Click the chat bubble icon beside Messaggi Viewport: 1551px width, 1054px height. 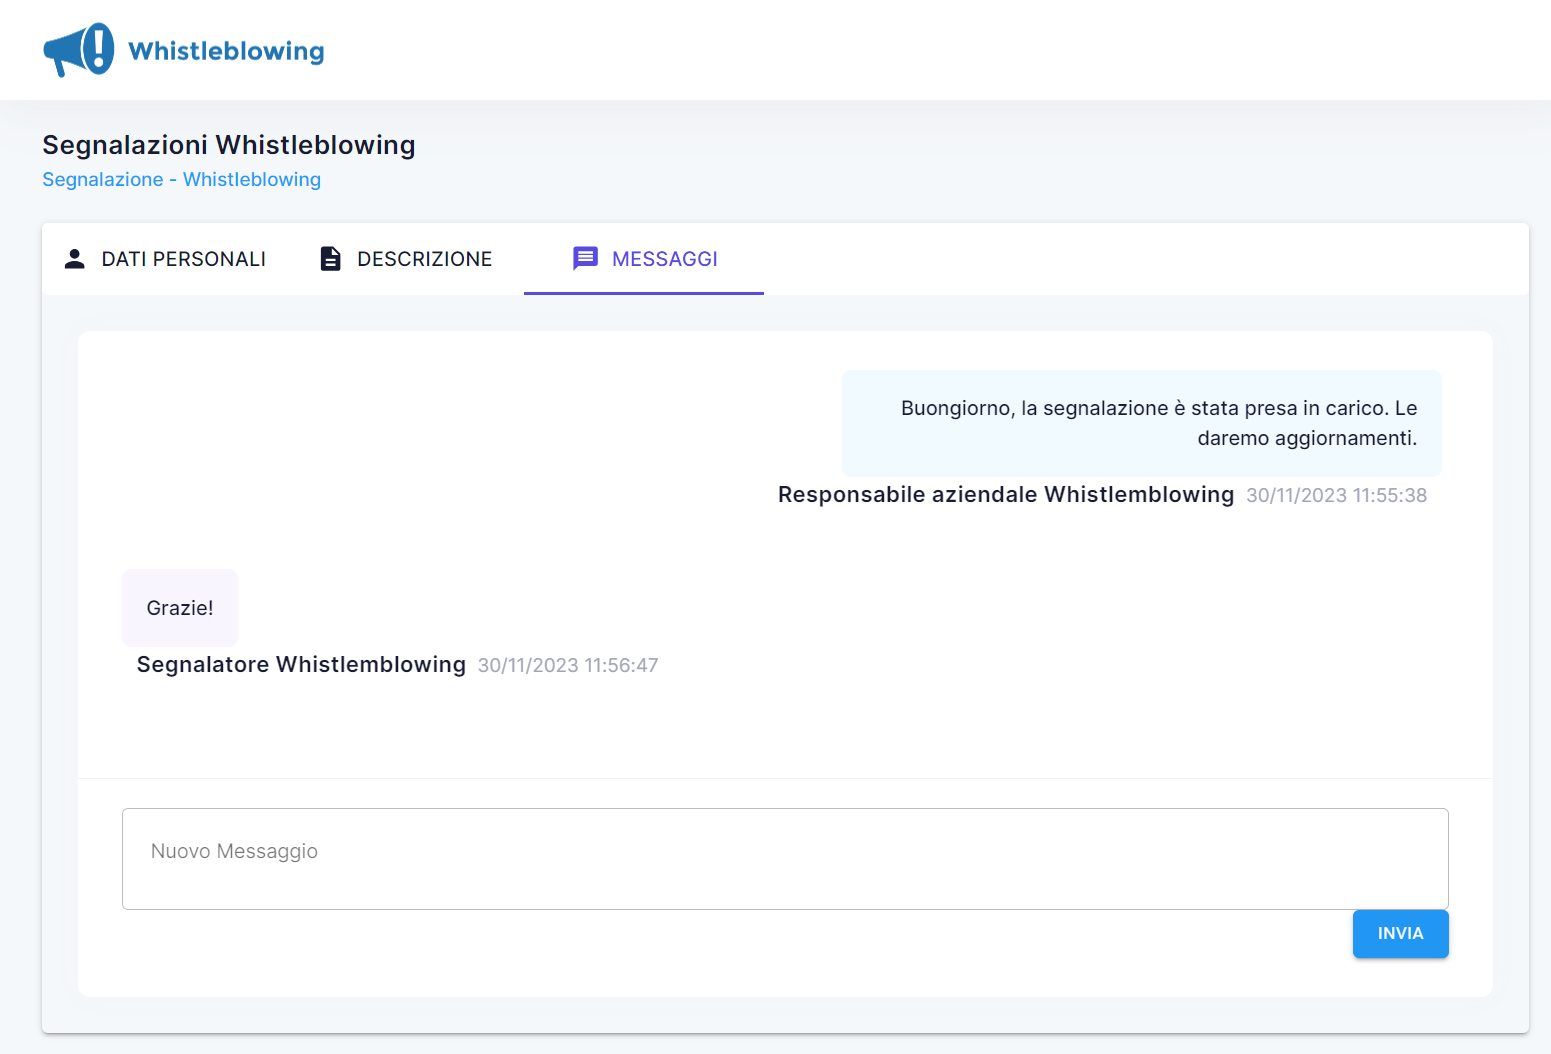(x=585, y=259)
